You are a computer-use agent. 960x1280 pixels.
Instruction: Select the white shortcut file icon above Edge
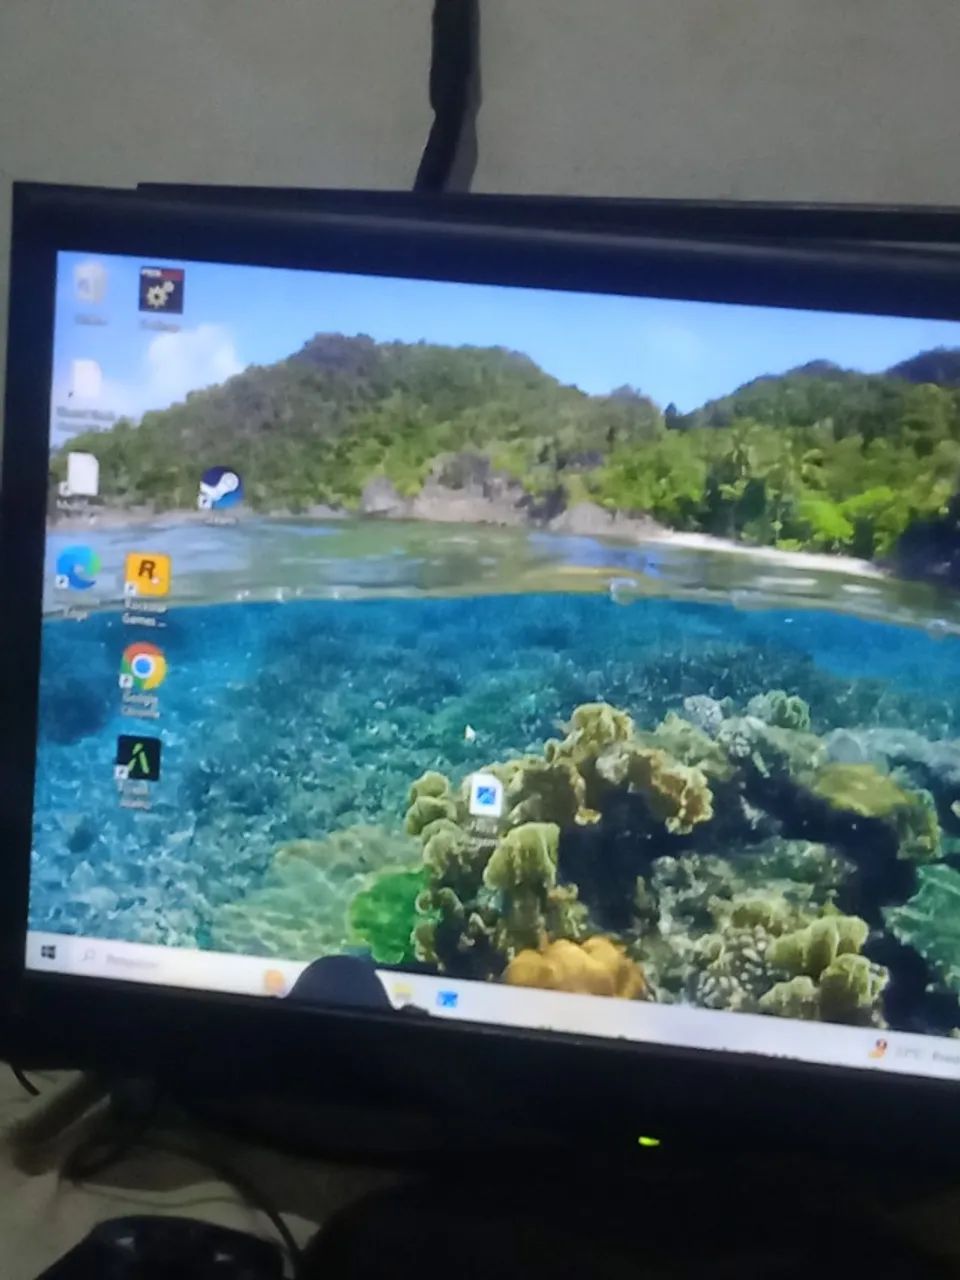[80, 475]
